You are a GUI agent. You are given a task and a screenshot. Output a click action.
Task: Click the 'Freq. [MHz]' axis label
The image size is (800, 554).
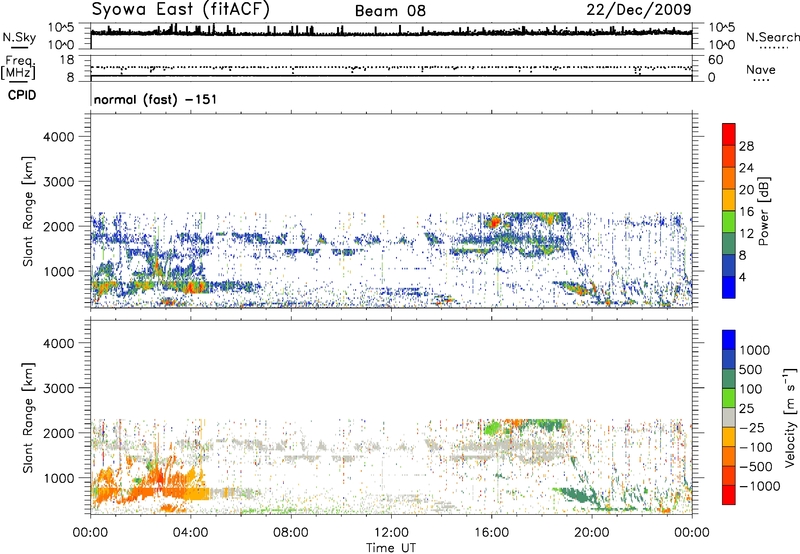(18, 67)
